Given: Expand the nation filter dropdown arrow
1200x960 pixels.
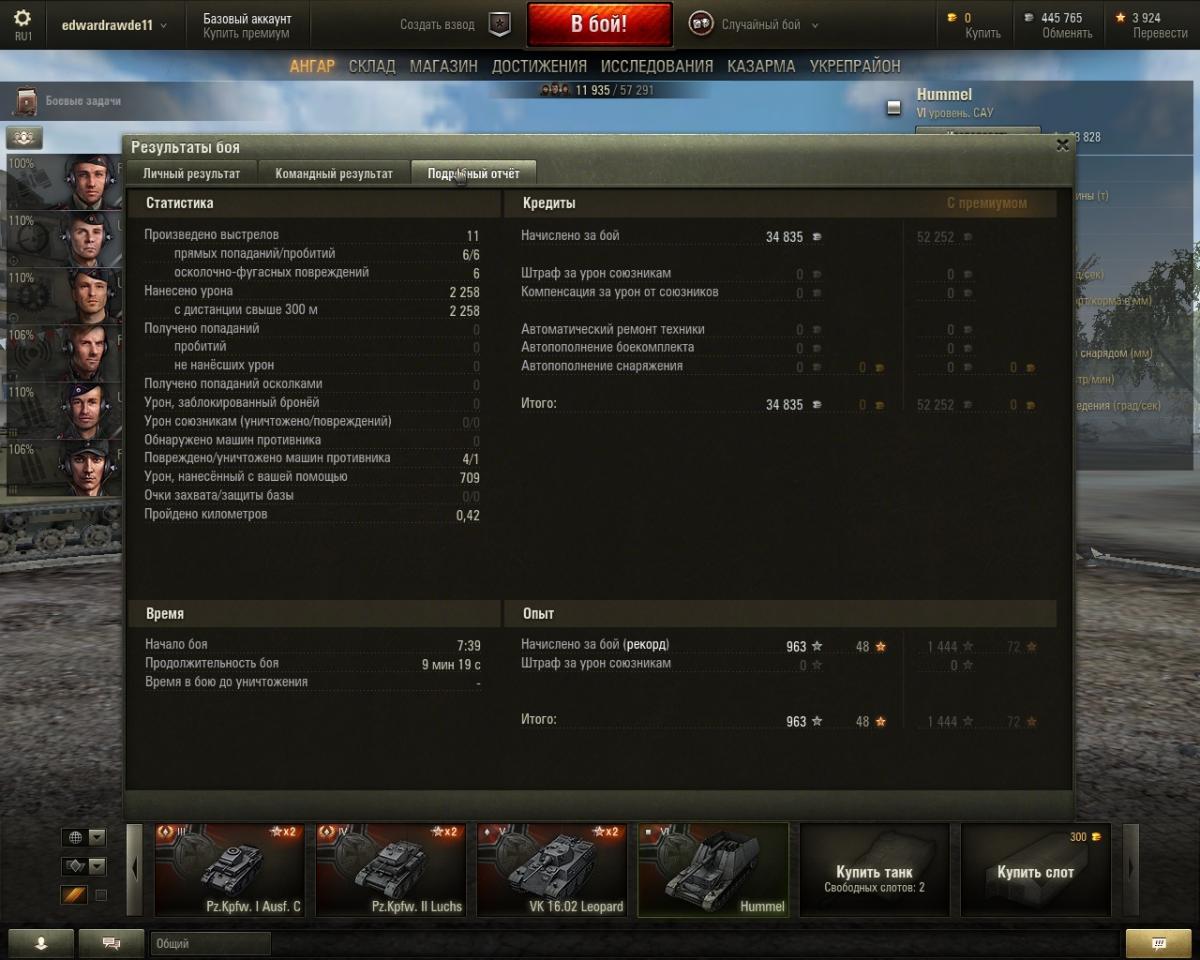Looking at the screenshot, I should pyautogui.click(x=97, y=837).
